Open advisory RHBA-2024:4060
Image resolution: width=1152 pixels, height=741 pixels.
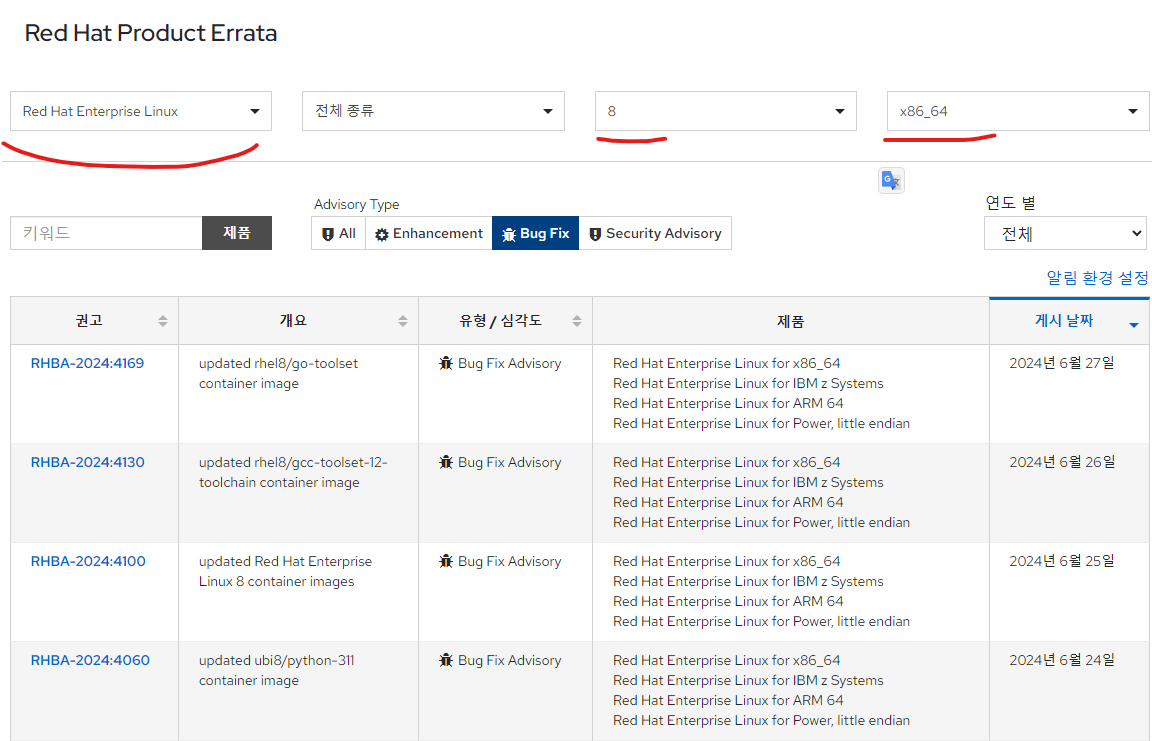pyautogui.click(x=90, y=660)
